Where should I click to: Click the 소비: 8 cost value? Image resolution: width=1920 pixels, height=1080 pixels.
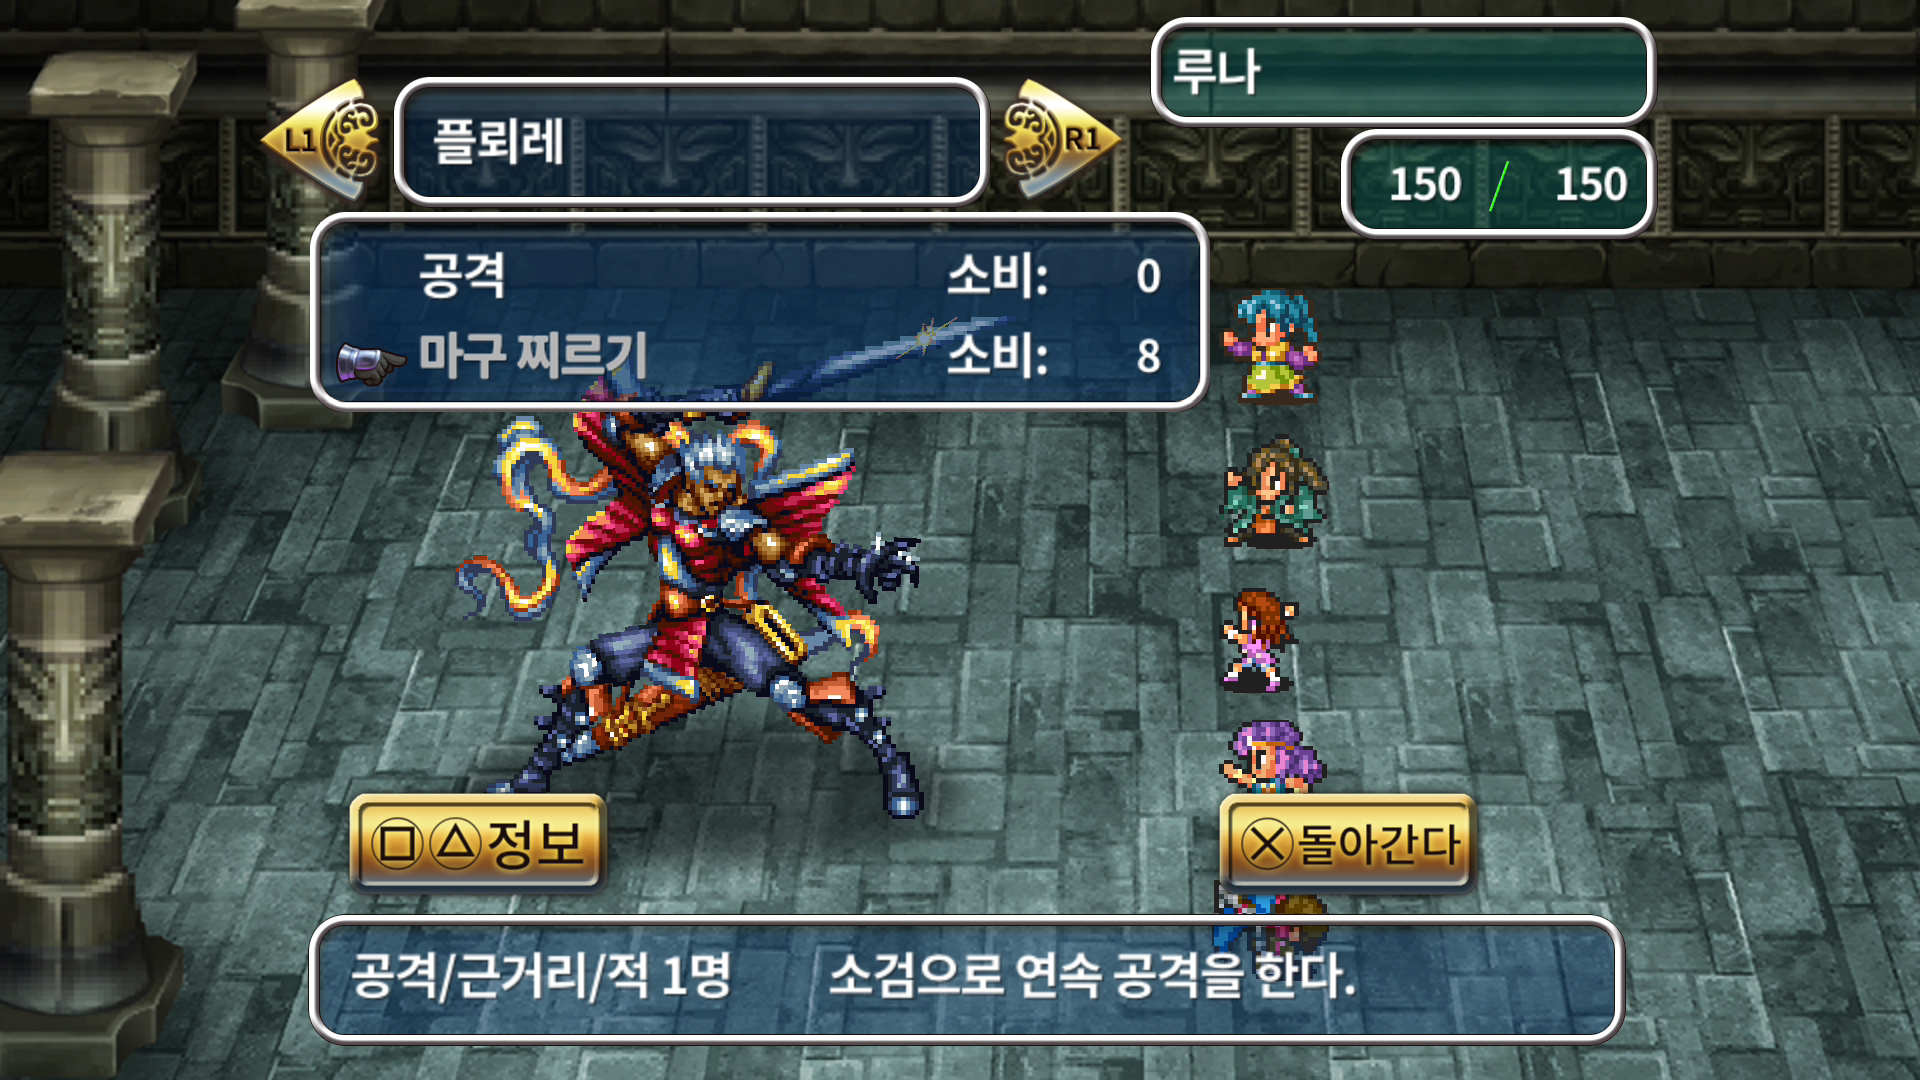[x=1053, y=355]
